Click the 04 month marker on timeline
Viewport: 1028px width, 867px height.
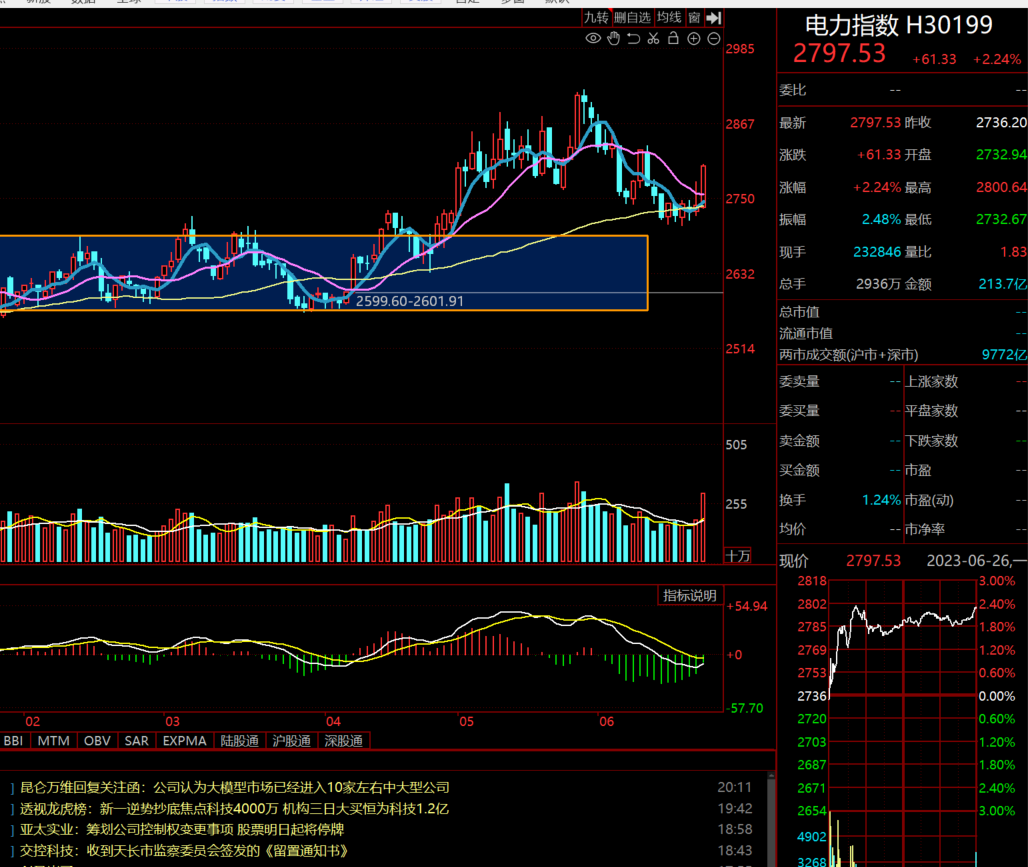pos(333,721)
